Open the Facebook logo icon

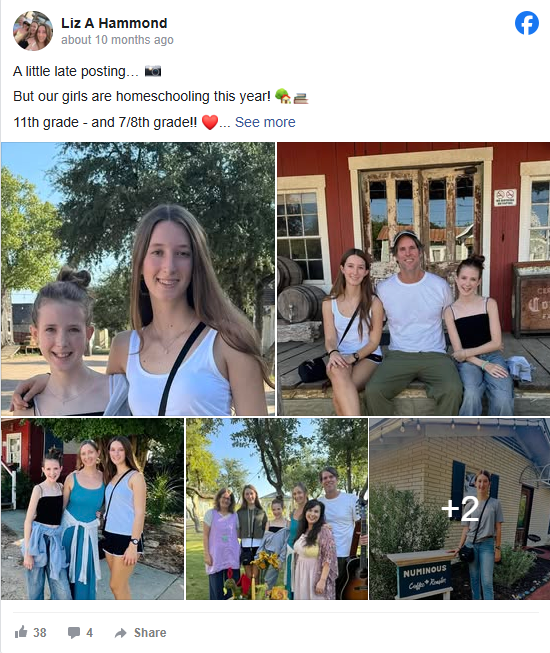click(527, 23)
